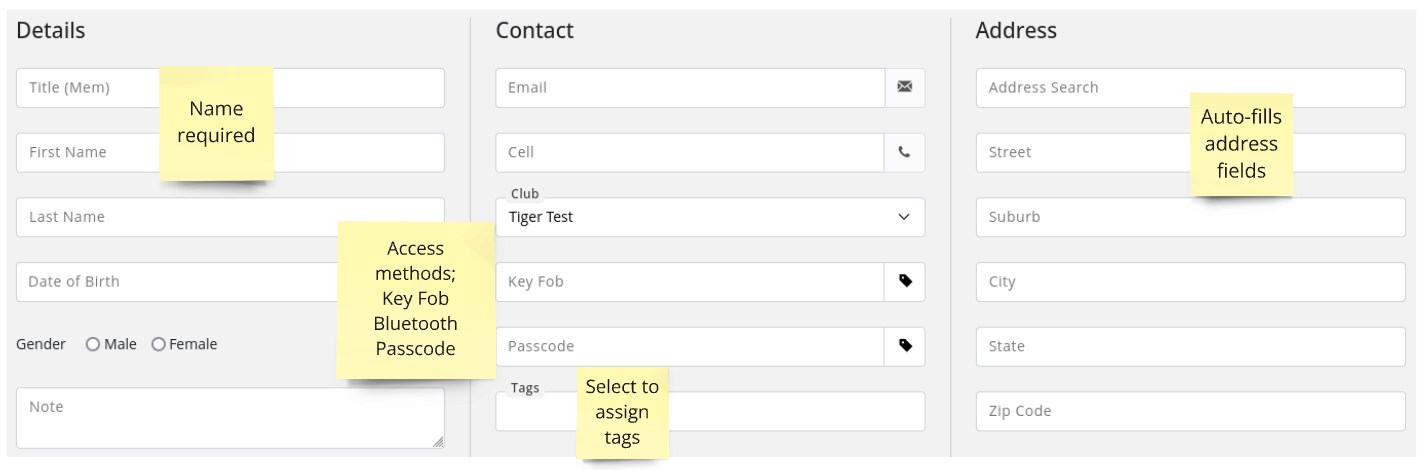This screenshot has height=470, width=1421.
Task: Select the Suburb input field
Action: click(1190, 217)
